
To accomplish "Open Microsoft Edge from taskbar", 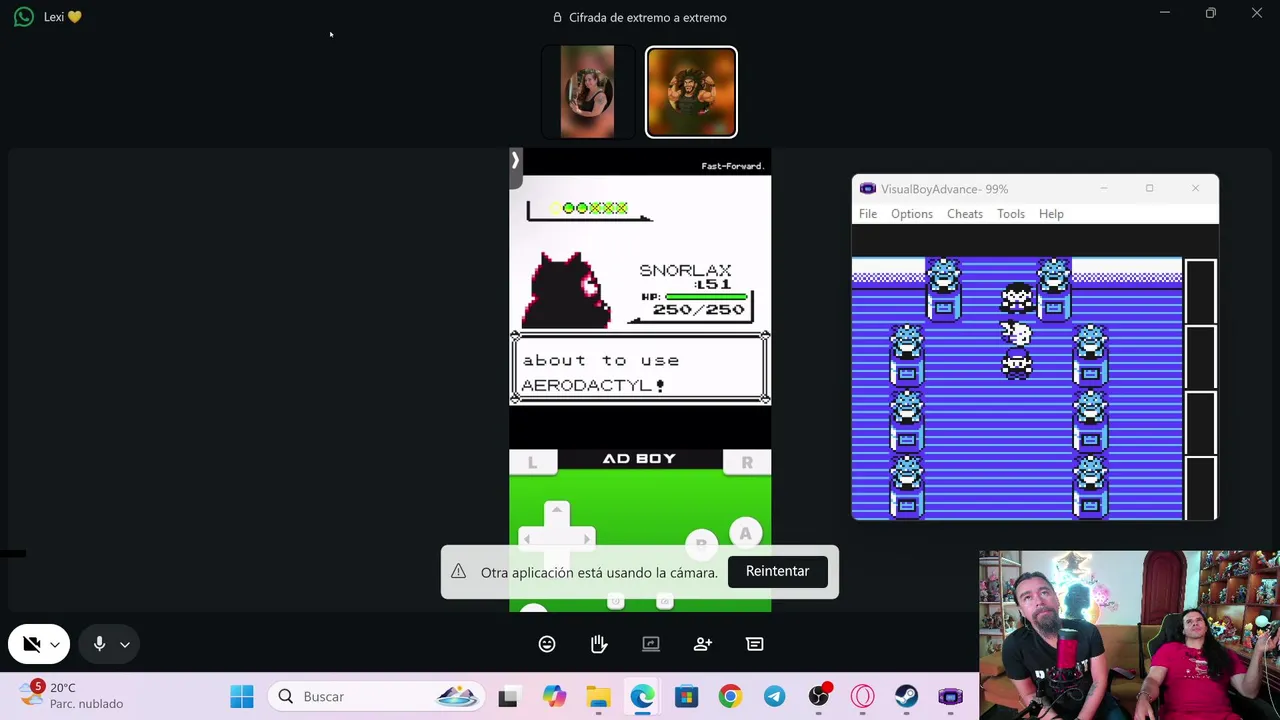I will coord(642,696).
